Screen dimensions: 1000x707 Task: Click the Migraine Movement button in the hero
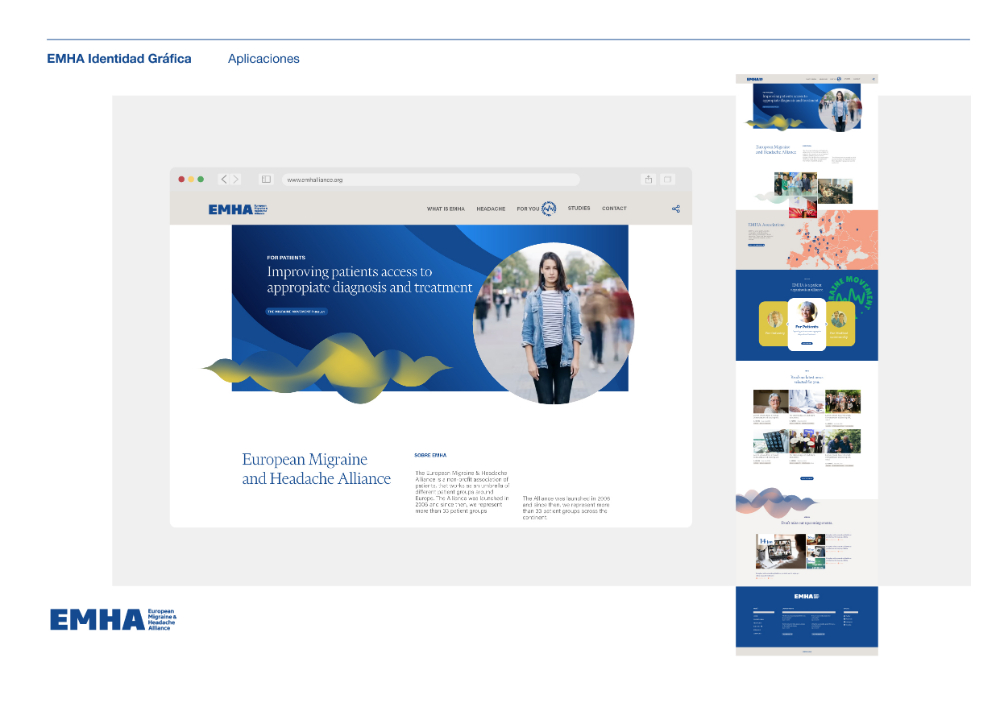pyautogui.click(x=297, y=312)
